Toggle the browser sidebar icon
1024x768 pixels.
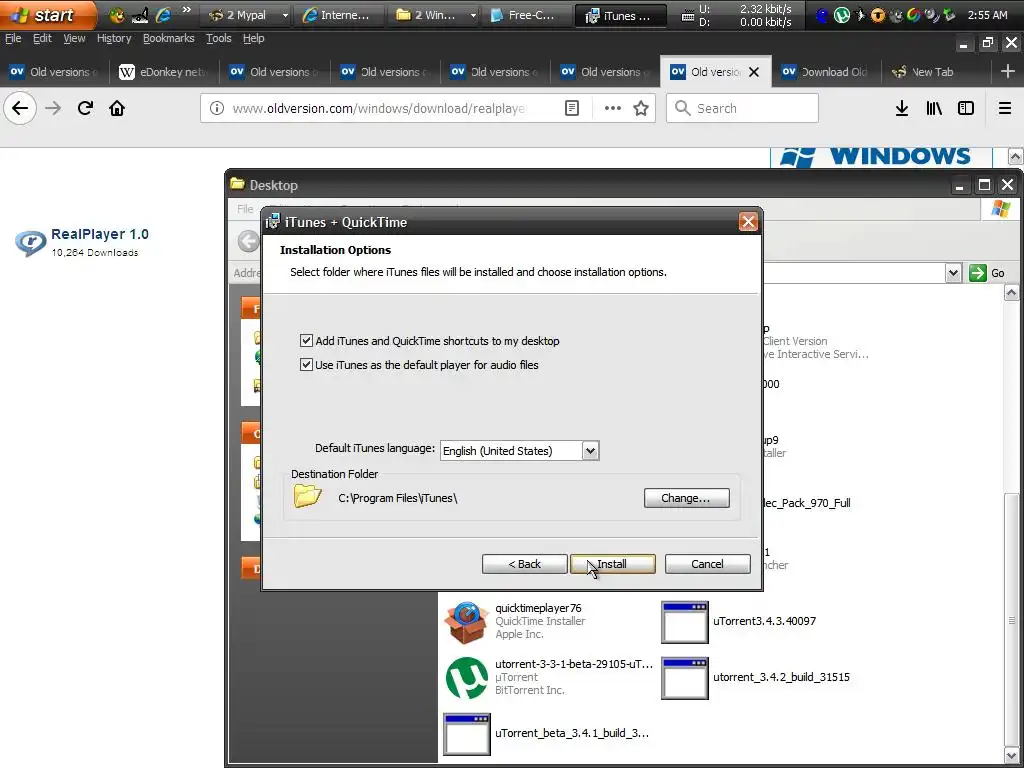click(966, 108)
